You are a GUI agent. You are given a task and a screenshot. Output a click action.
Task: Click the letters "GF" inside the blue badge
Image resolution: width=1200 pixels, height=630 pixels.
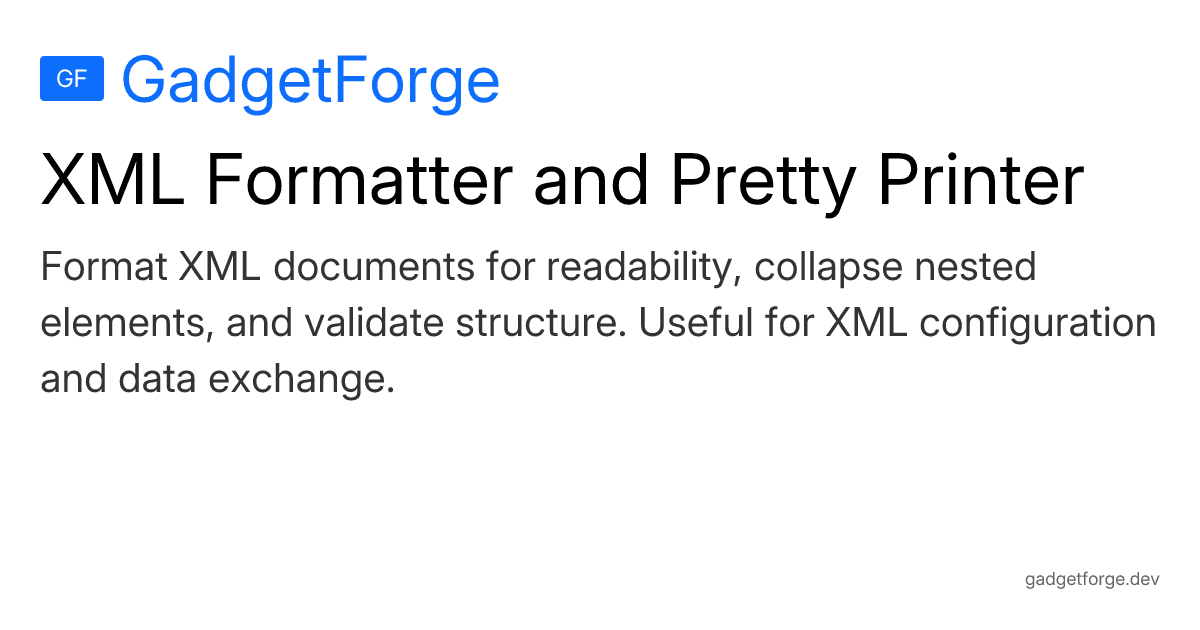(72, 79)
